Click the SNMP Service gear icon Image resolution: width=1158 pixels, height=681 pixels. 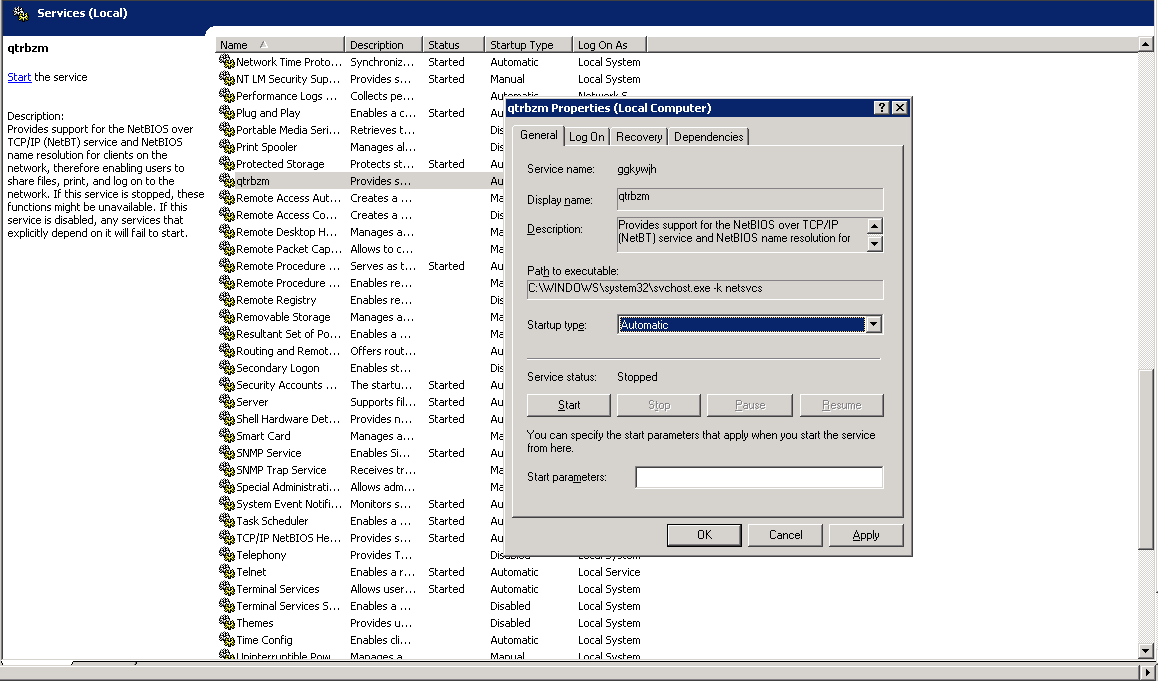pyautogui.click(x=227, y=453)
